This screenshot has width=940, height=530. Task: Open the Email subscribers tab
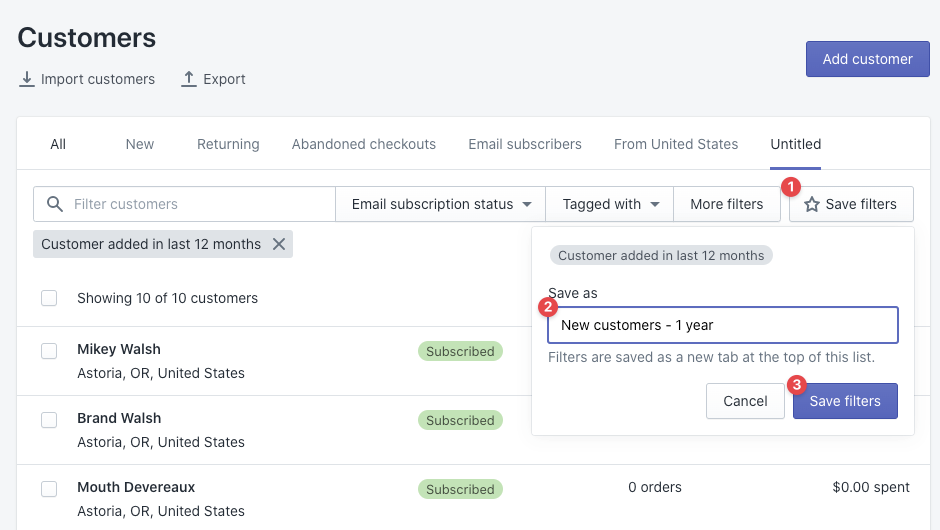[x=525, y=144]
